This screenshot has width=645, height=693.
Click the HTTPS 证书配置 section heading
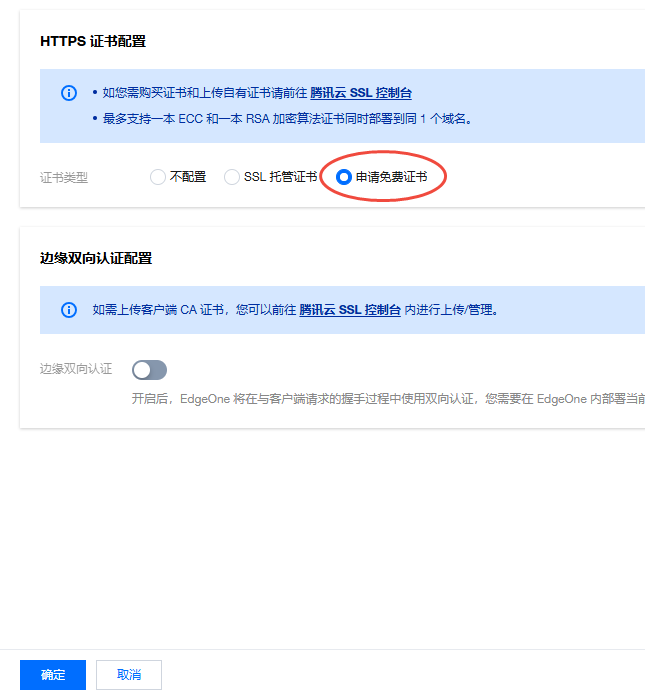[x=93, y=41]
